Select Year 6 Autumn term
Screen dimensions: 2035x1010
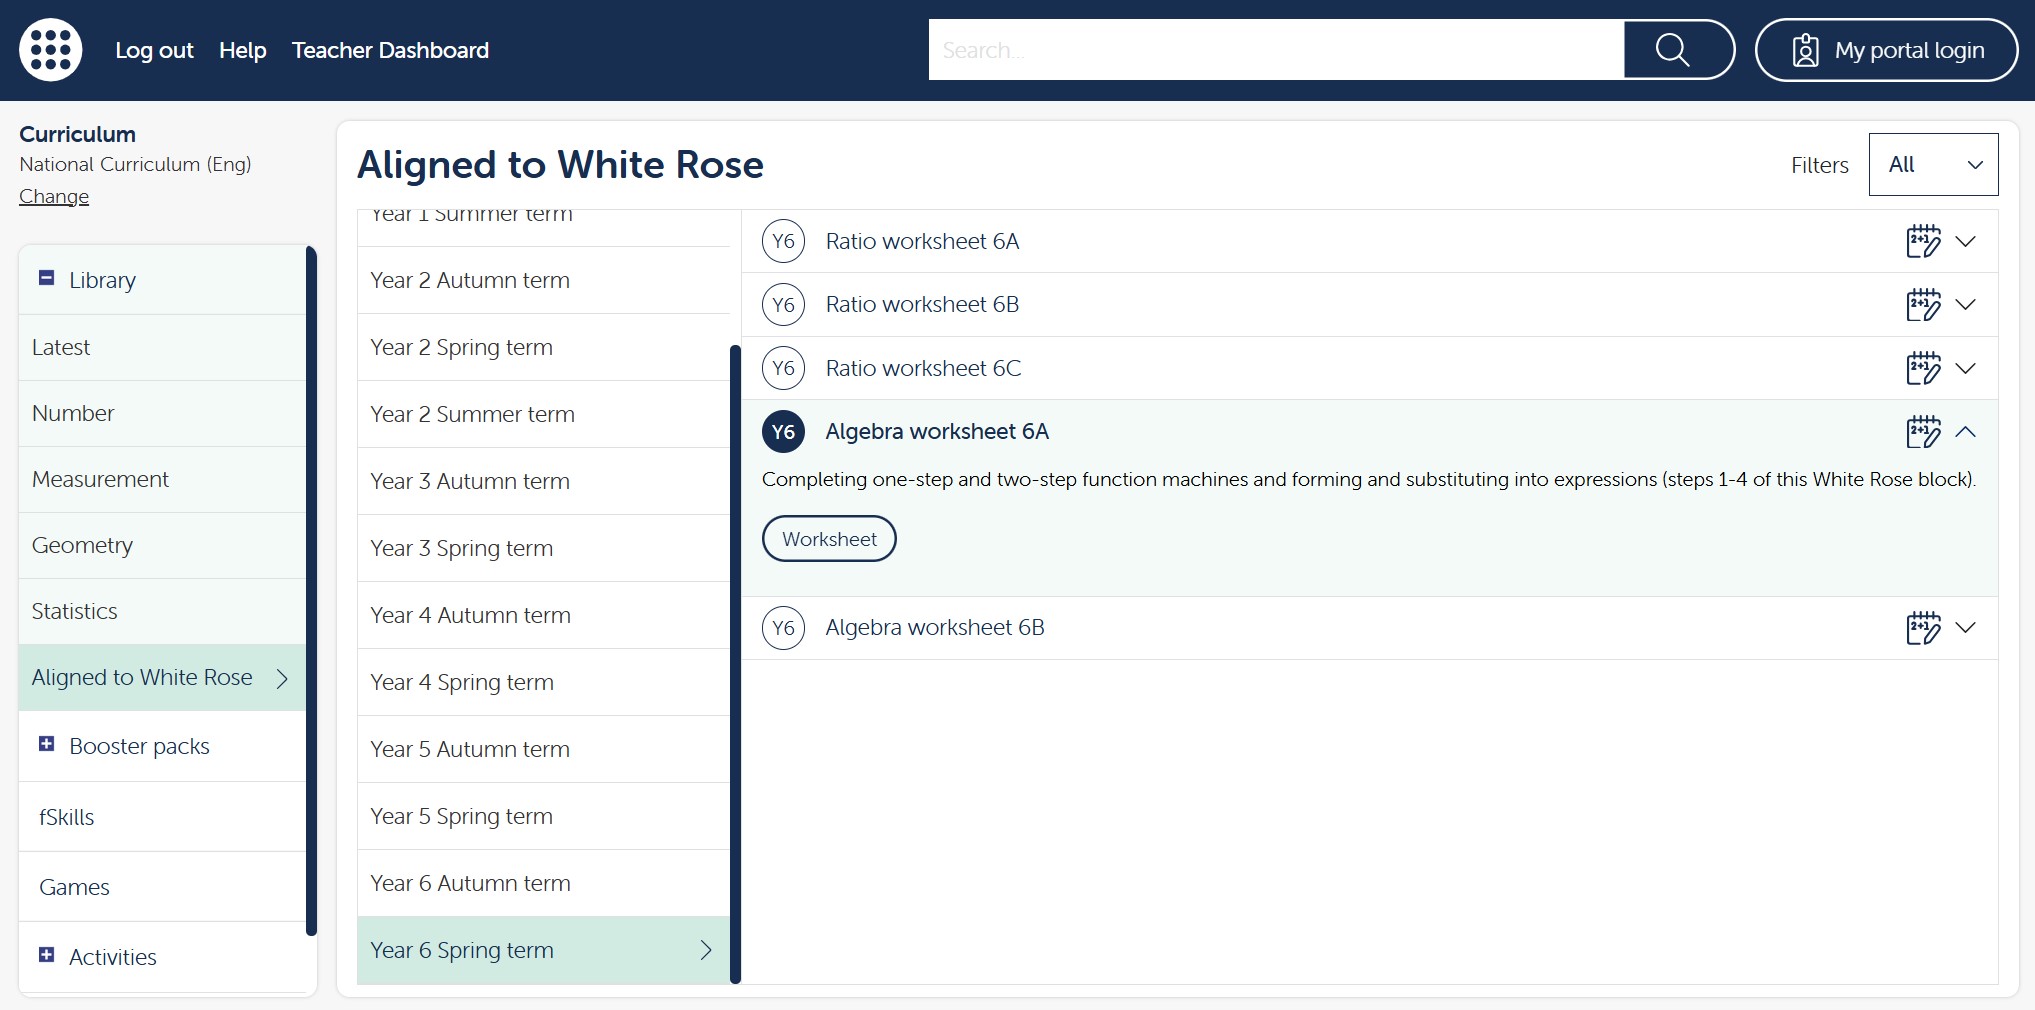[544, 883]
